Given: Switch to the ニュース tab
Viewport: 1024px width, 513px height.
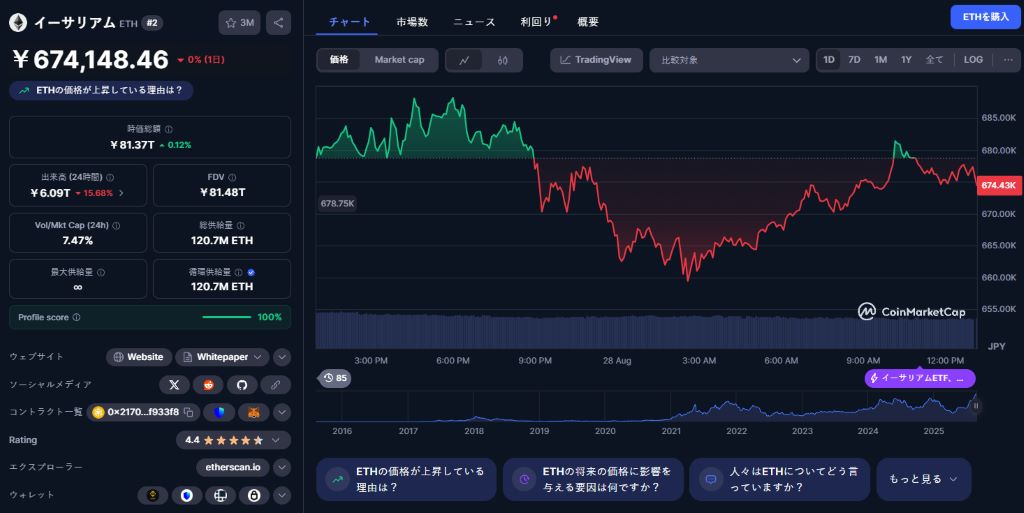Looking at the screenshot, I should pyautogui.click(x=474, y=22).
